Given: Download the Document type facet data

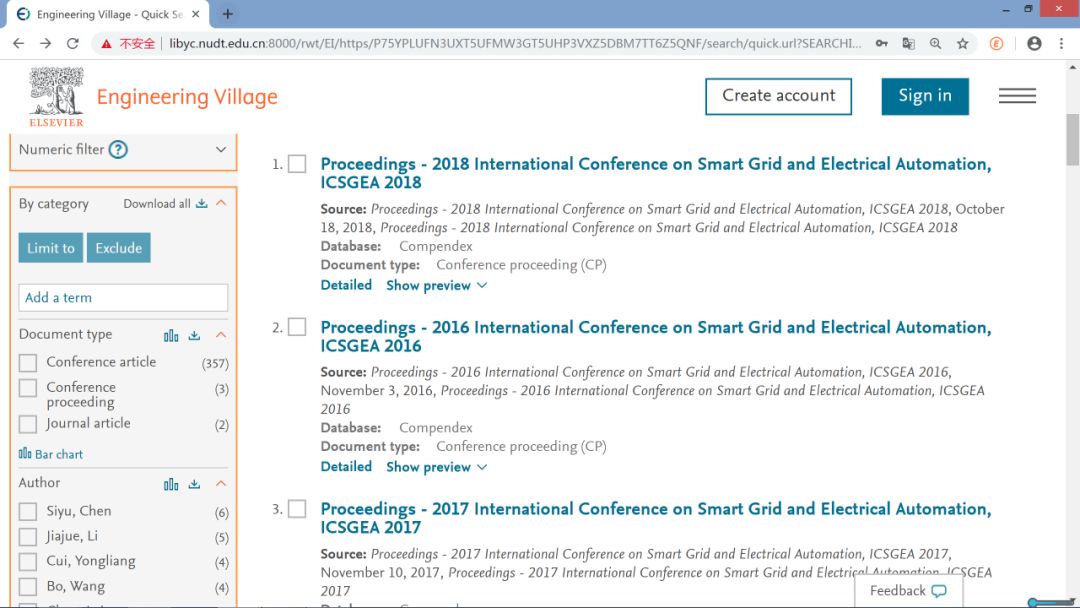Looking at the screenshot, I should click(195, 335).
